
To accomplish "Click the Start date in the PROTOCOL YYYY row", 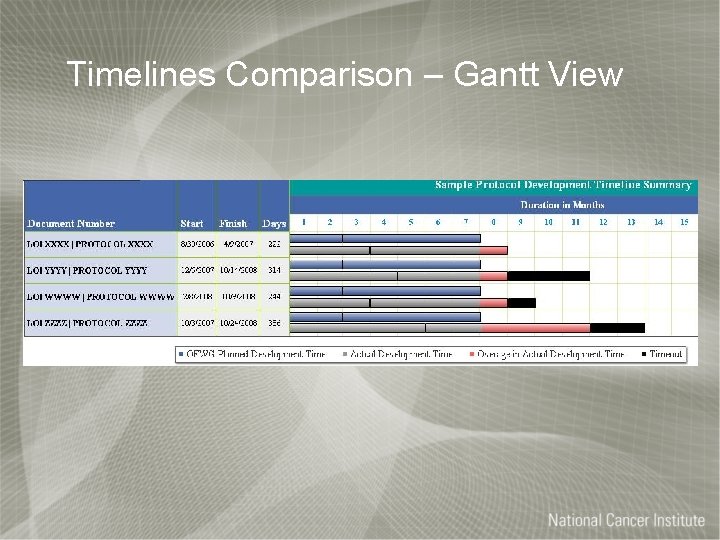I will pos(197,270).
